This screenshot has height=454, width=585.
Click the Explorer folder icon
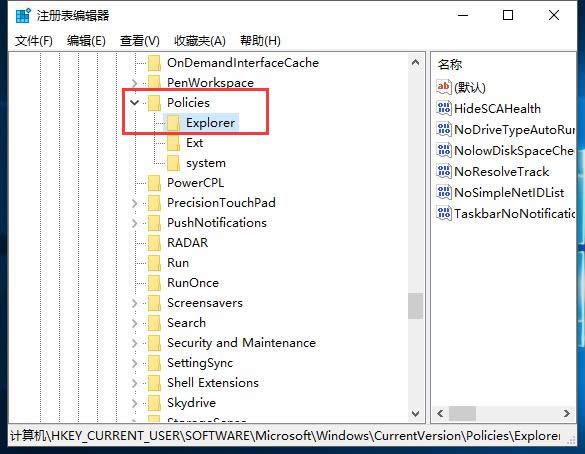(173, 123)
